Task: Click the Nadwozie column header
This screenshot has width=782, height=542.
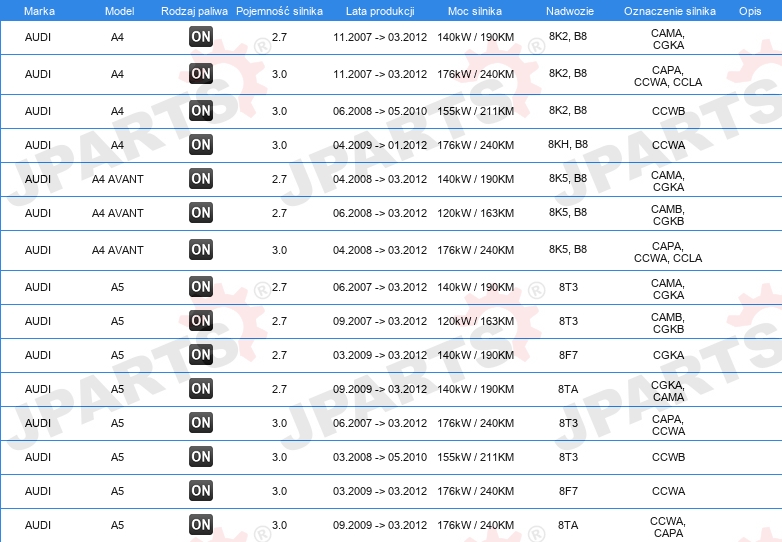Action: point(570,11)
